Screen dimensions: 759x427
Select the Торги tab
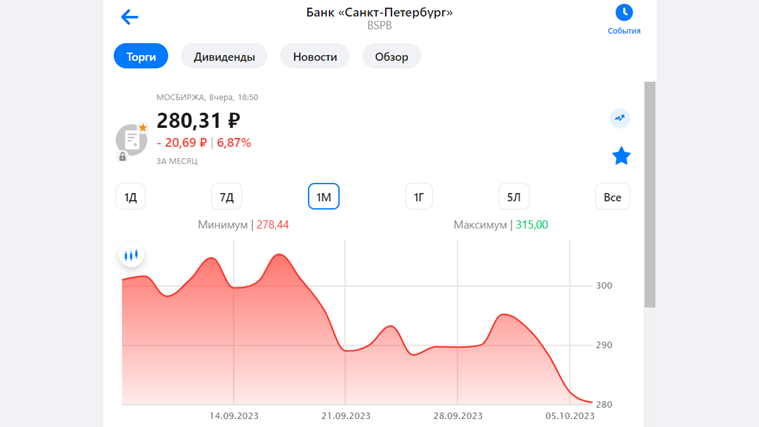tap(141, 57)
